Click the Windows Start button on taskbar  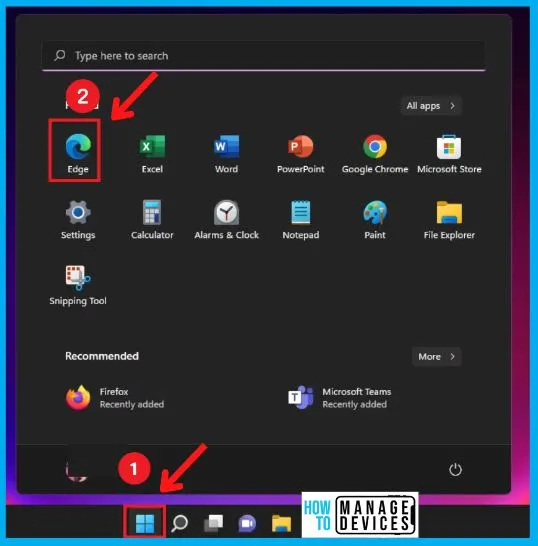(x=145, y=523)
